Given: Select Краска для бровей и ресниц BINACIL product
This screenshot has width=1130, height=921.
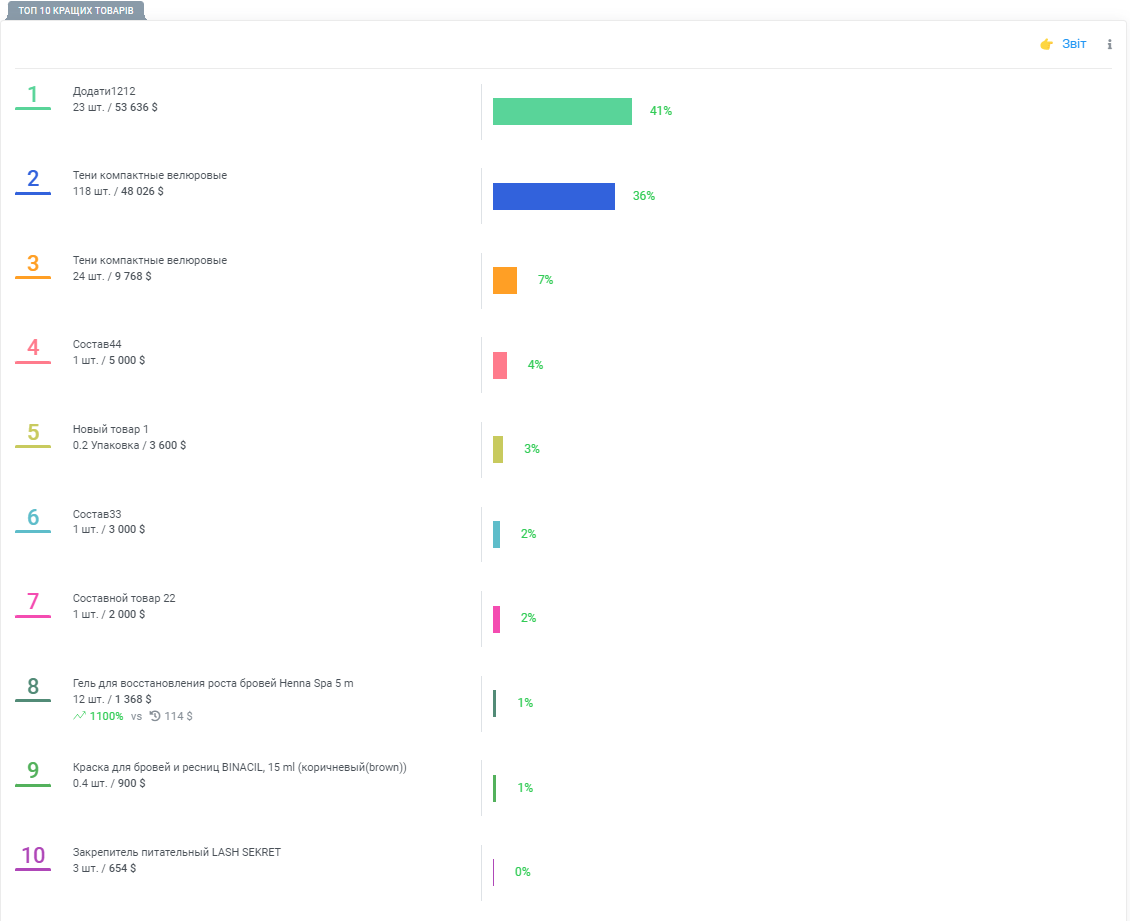Looking at the screenshot, I should coord(240,768).
